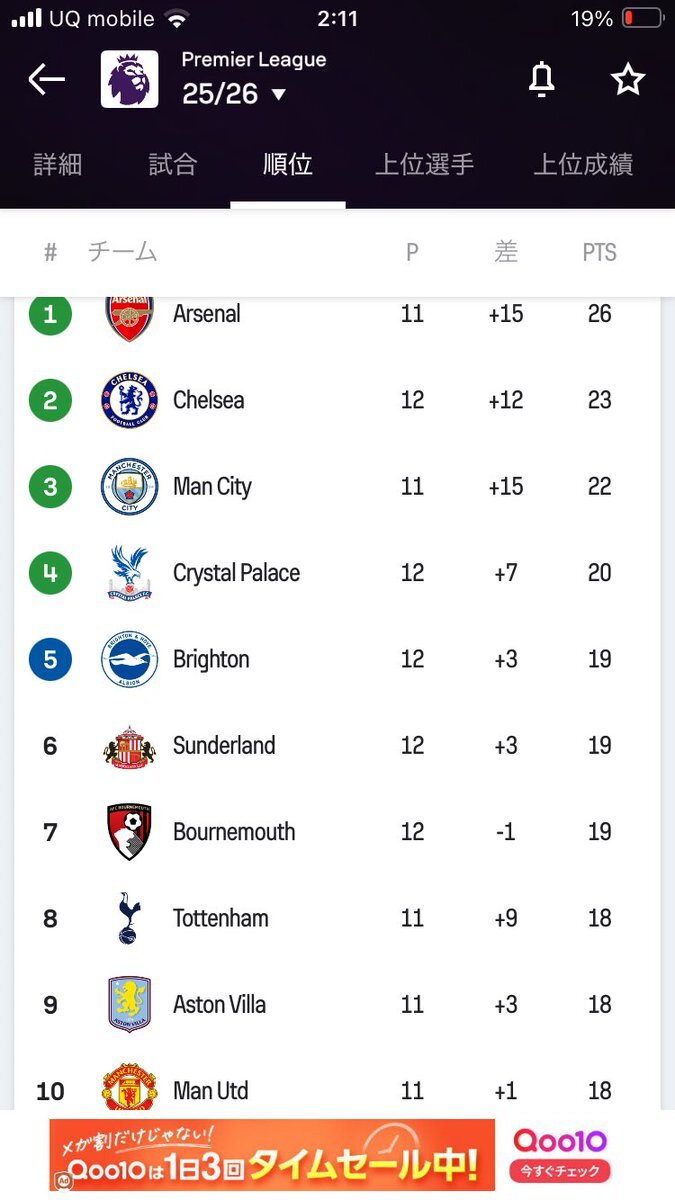Tap the Arsenal club crest
Screen dimensions: 675x1200
coord(129,318)
